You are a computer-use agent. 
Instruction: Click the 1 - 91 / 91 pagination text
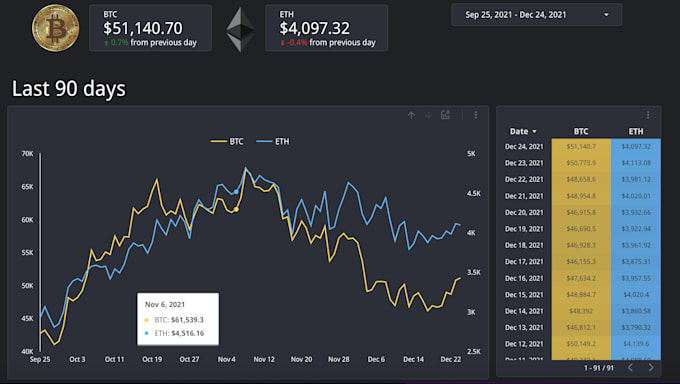(598, 368)
